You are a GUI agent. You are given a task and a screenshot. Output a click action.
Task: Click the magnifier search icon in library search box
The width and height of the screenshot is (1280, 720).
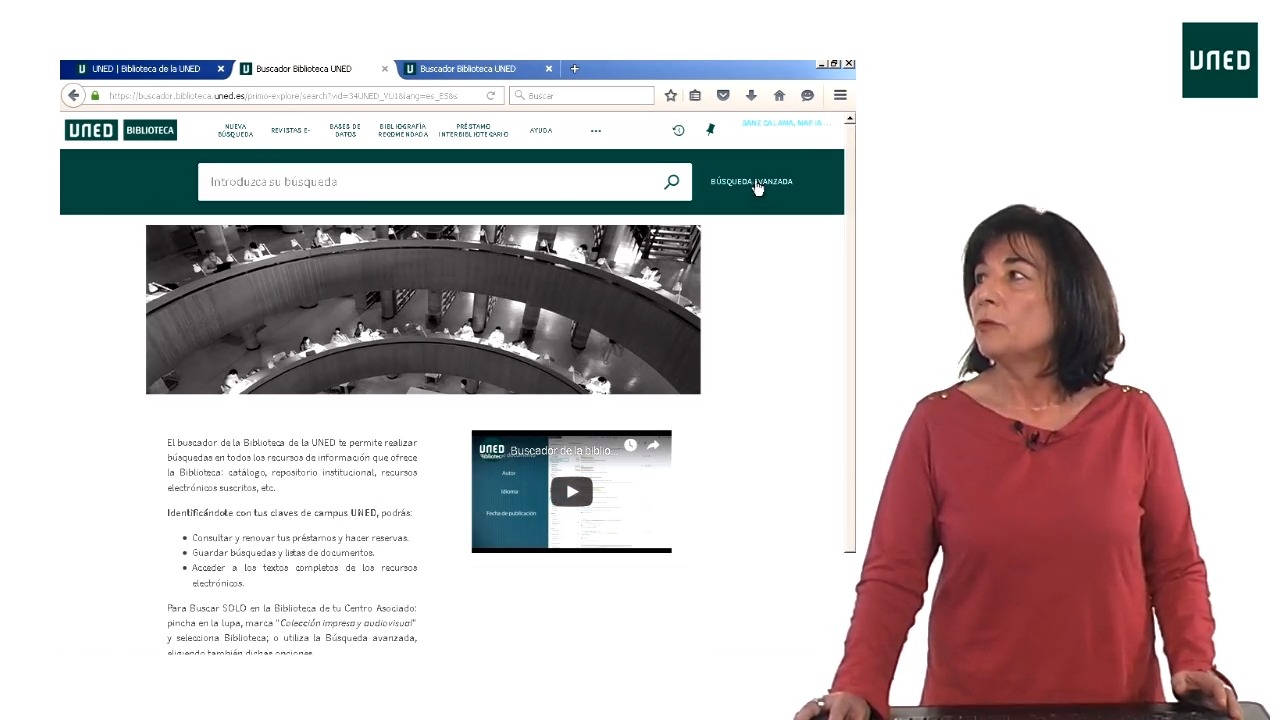tap(671, 182)
